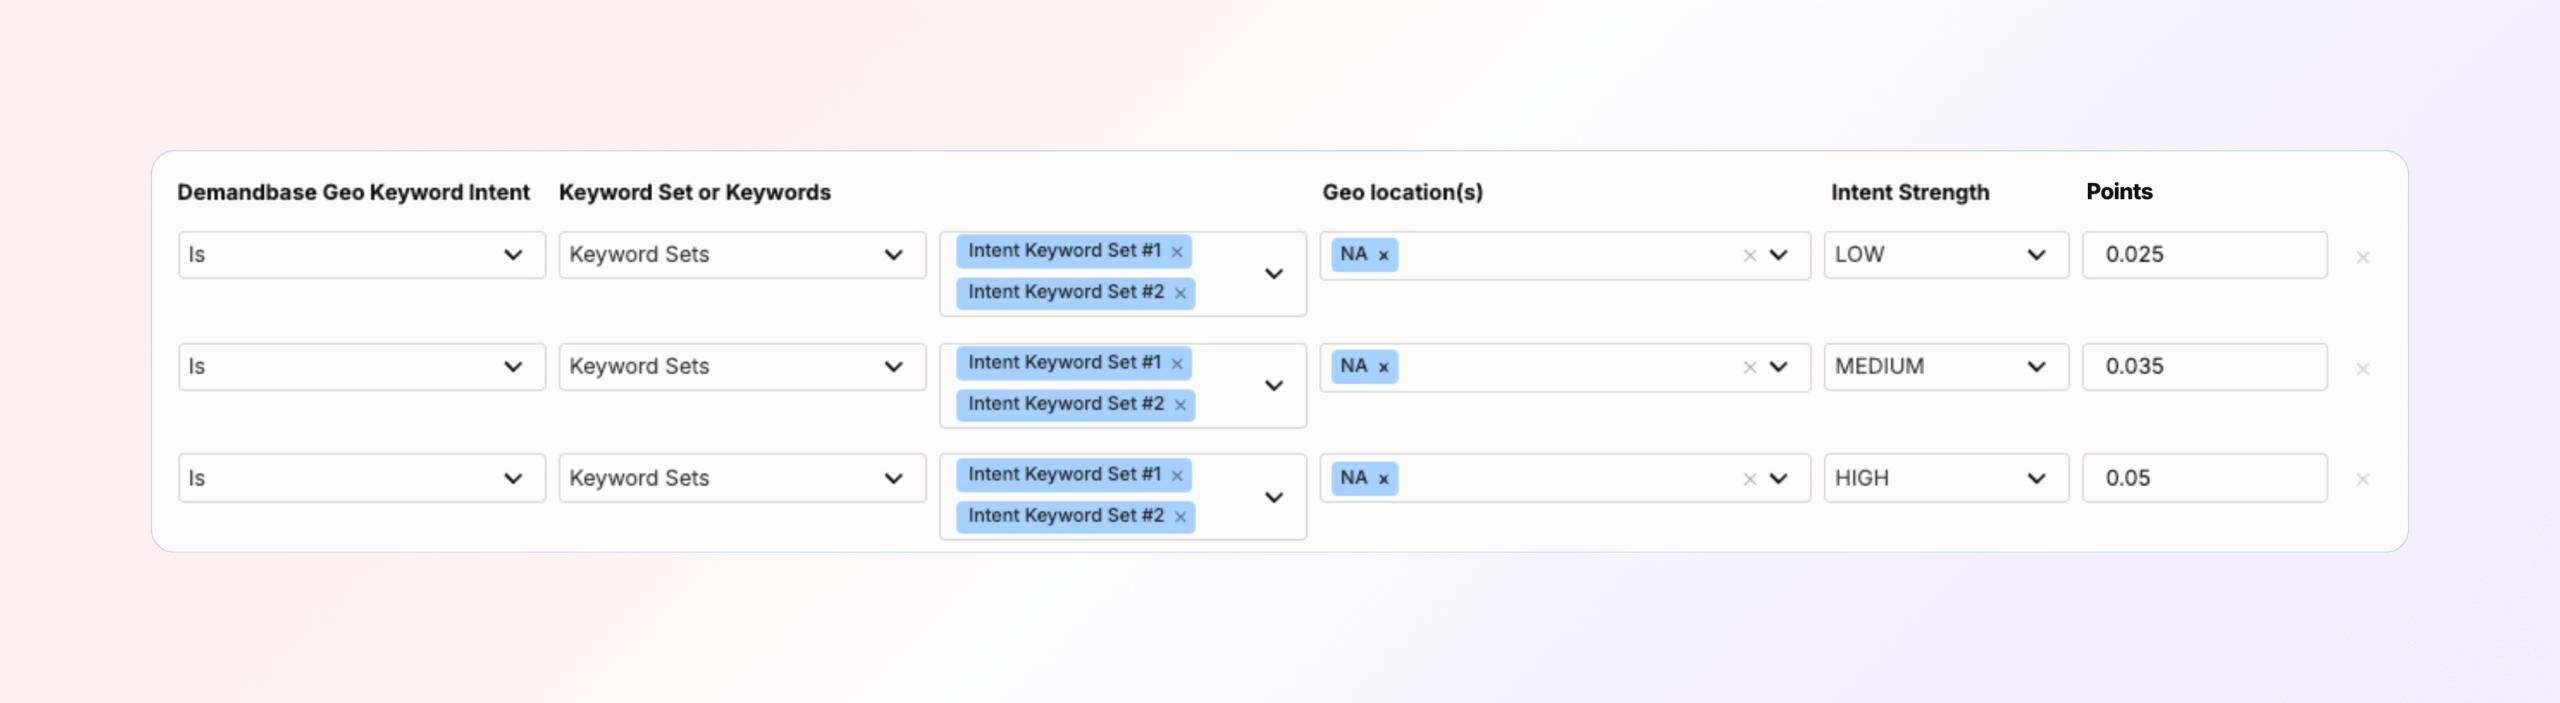Click the points field showing 0.05
This screenshot has height=703, width=2560.
(x=2204, y=479)
